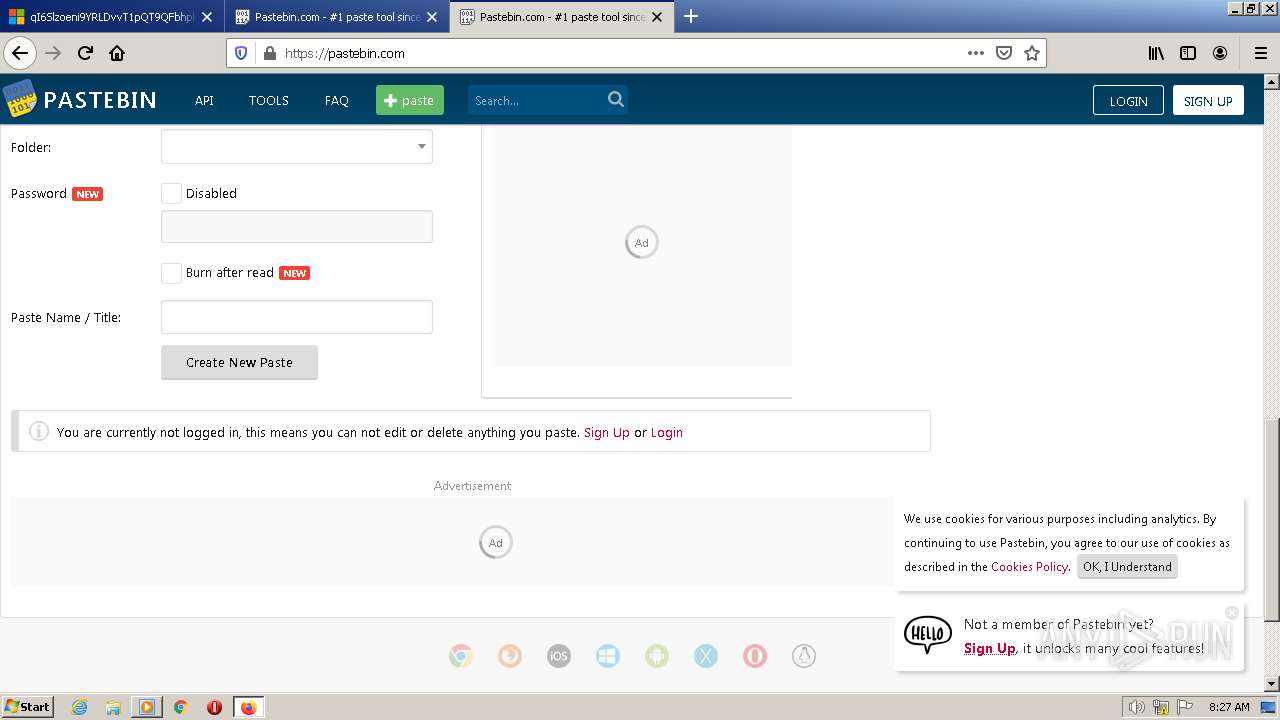Image resolution: width=1280 pixels, height=720 pixels.
Task: Open Firefox account icon
Action: coord(1220,53)
